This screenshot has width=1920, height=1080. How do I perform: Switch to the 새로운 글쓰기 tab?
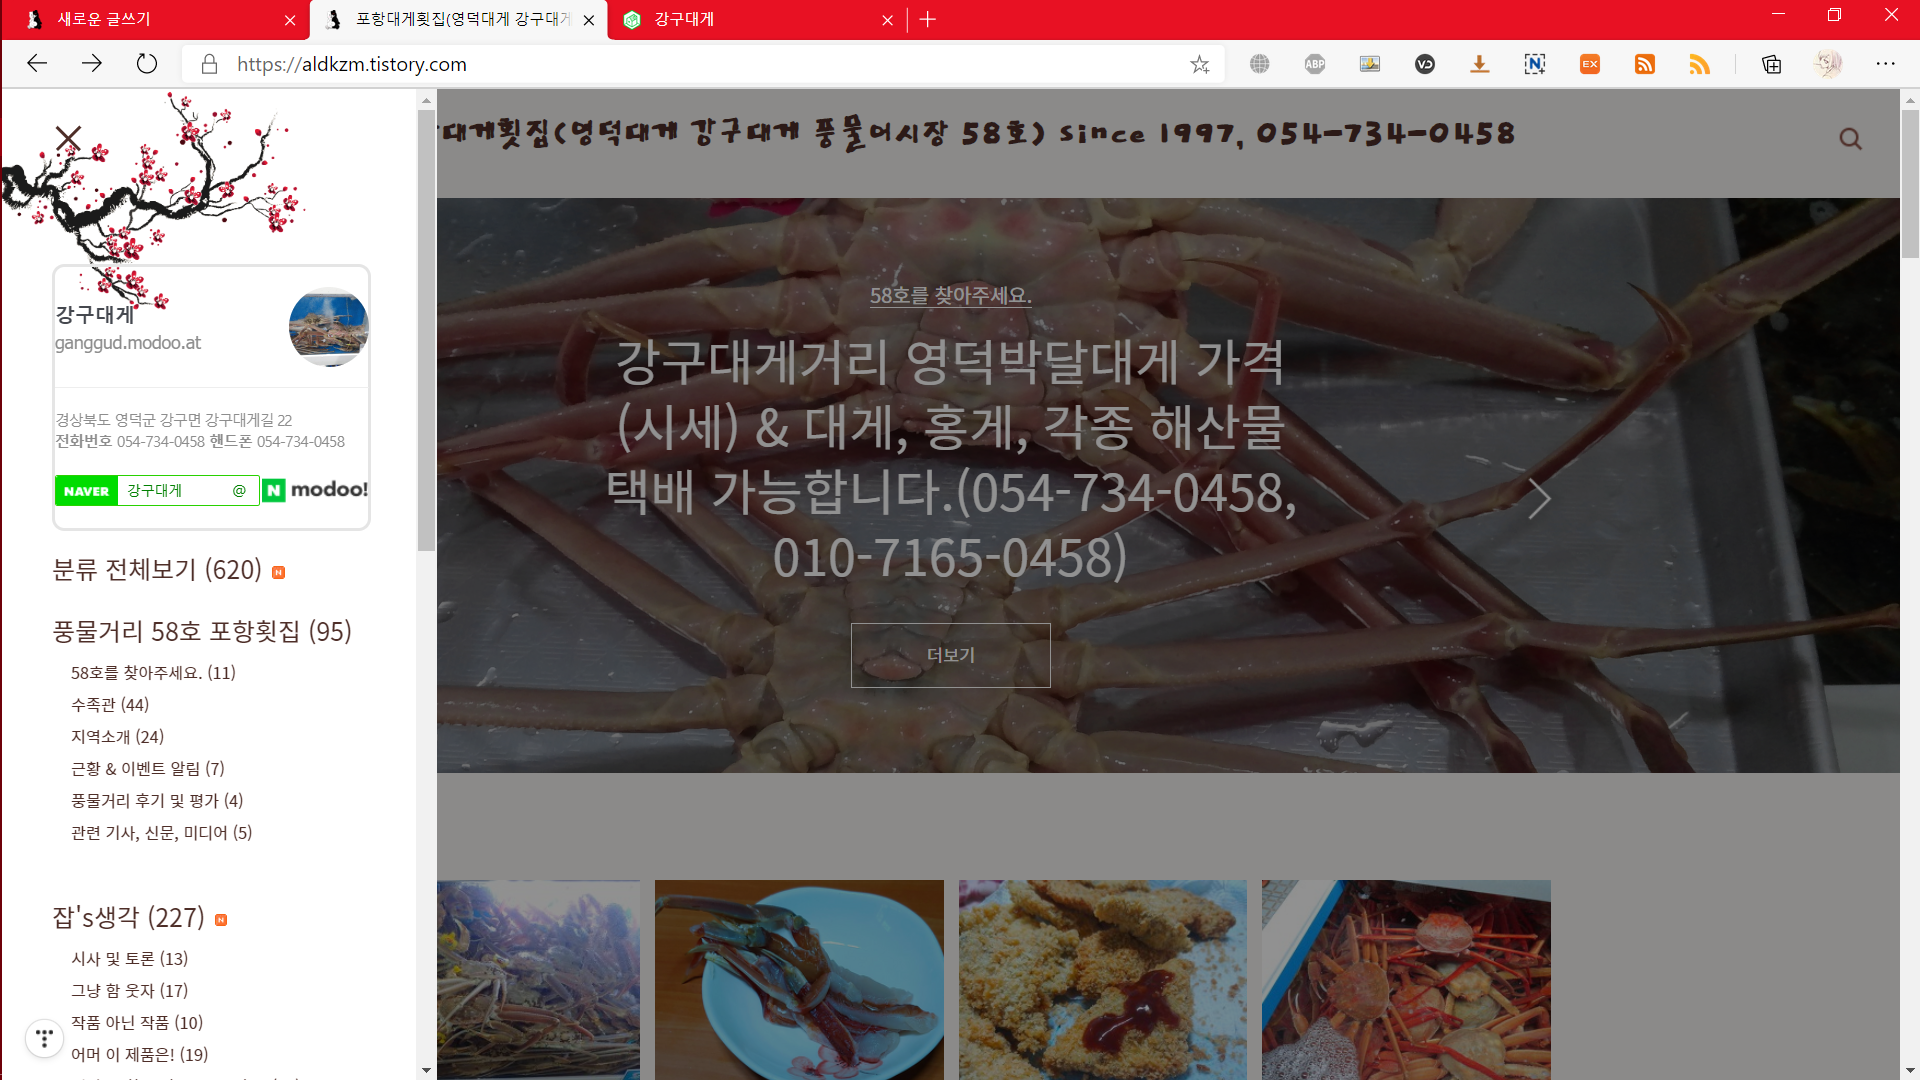pyautogui.click(x=104, y=19)
